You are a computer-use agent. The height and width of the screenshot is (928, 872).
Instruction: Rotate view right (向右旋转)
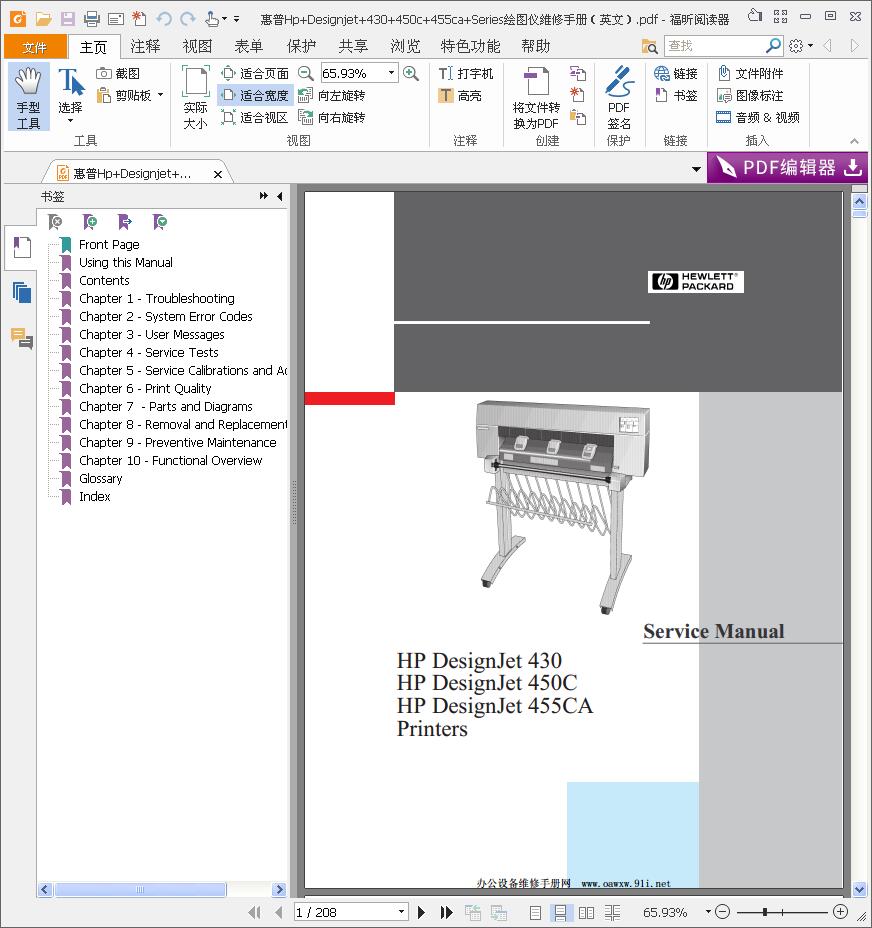(332, 117)
